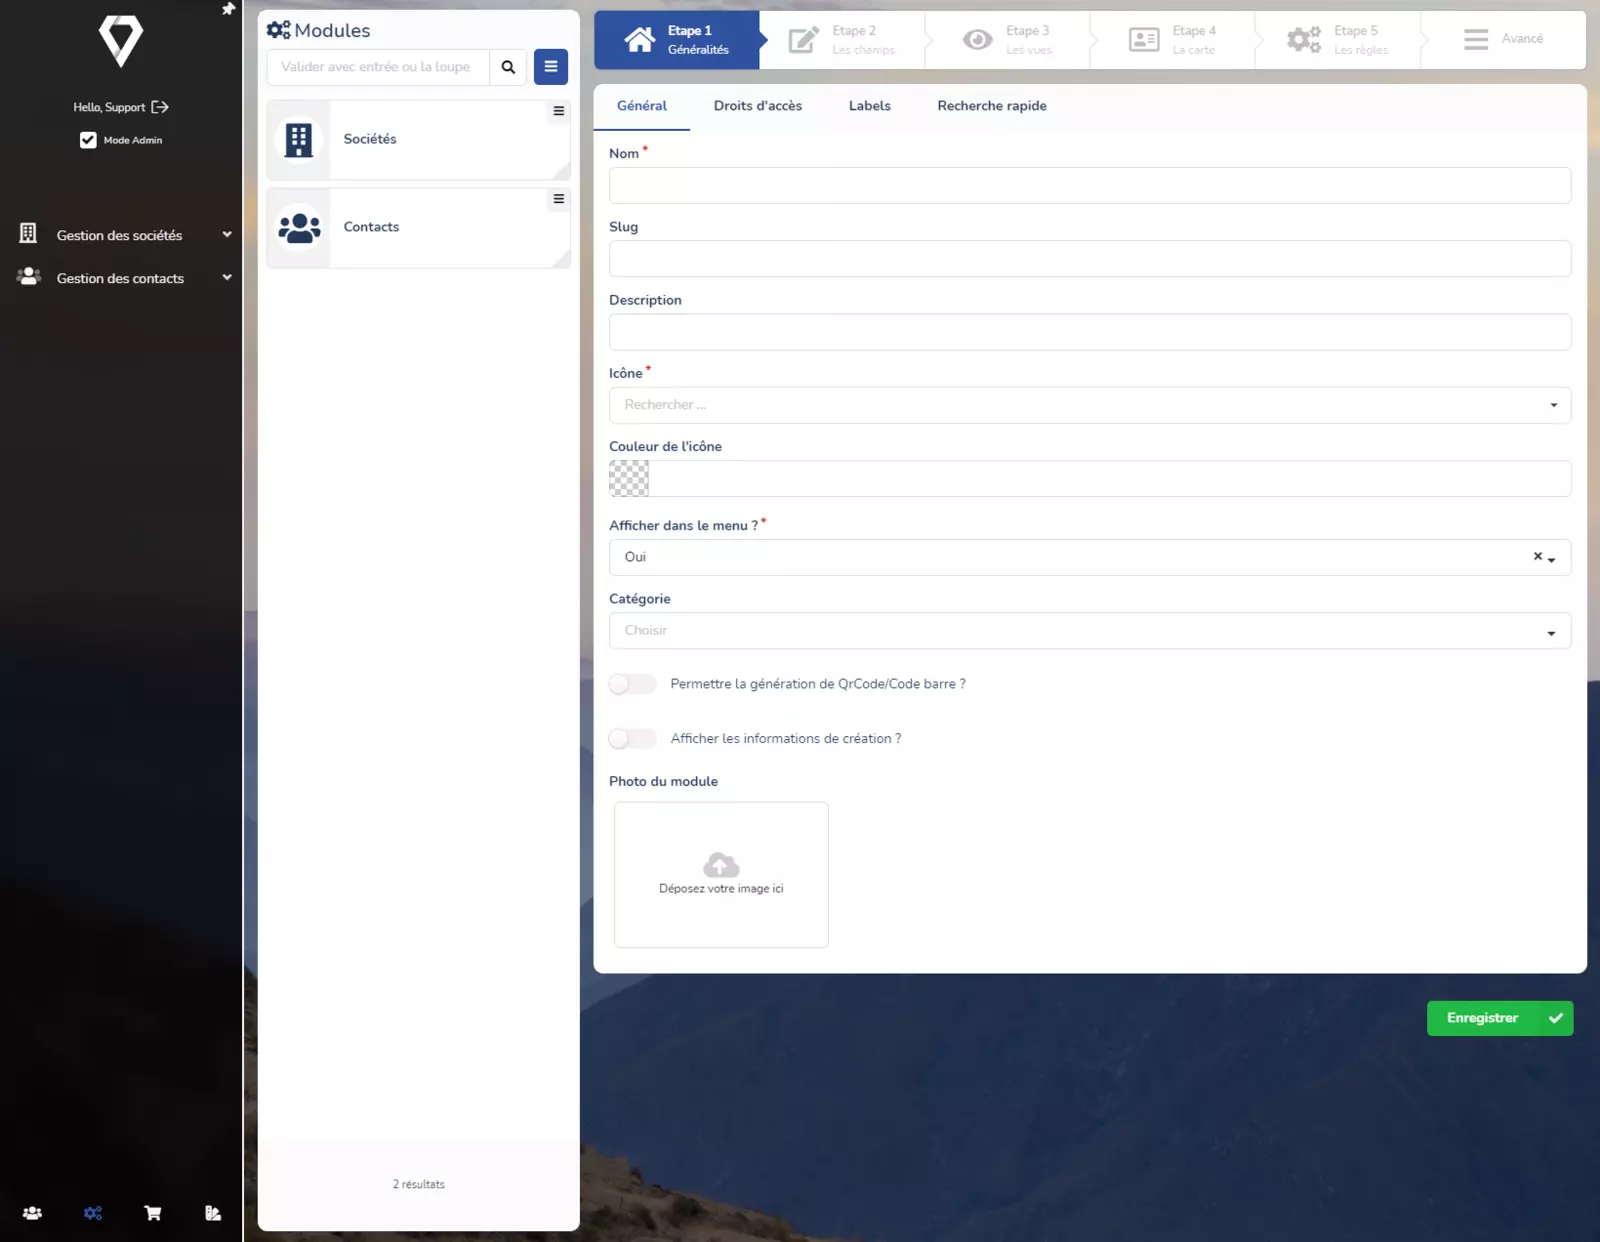Screen dimensions: 1600x1242
Task: Click the users group icon in bottom bar
Action: coord(32,1213)
